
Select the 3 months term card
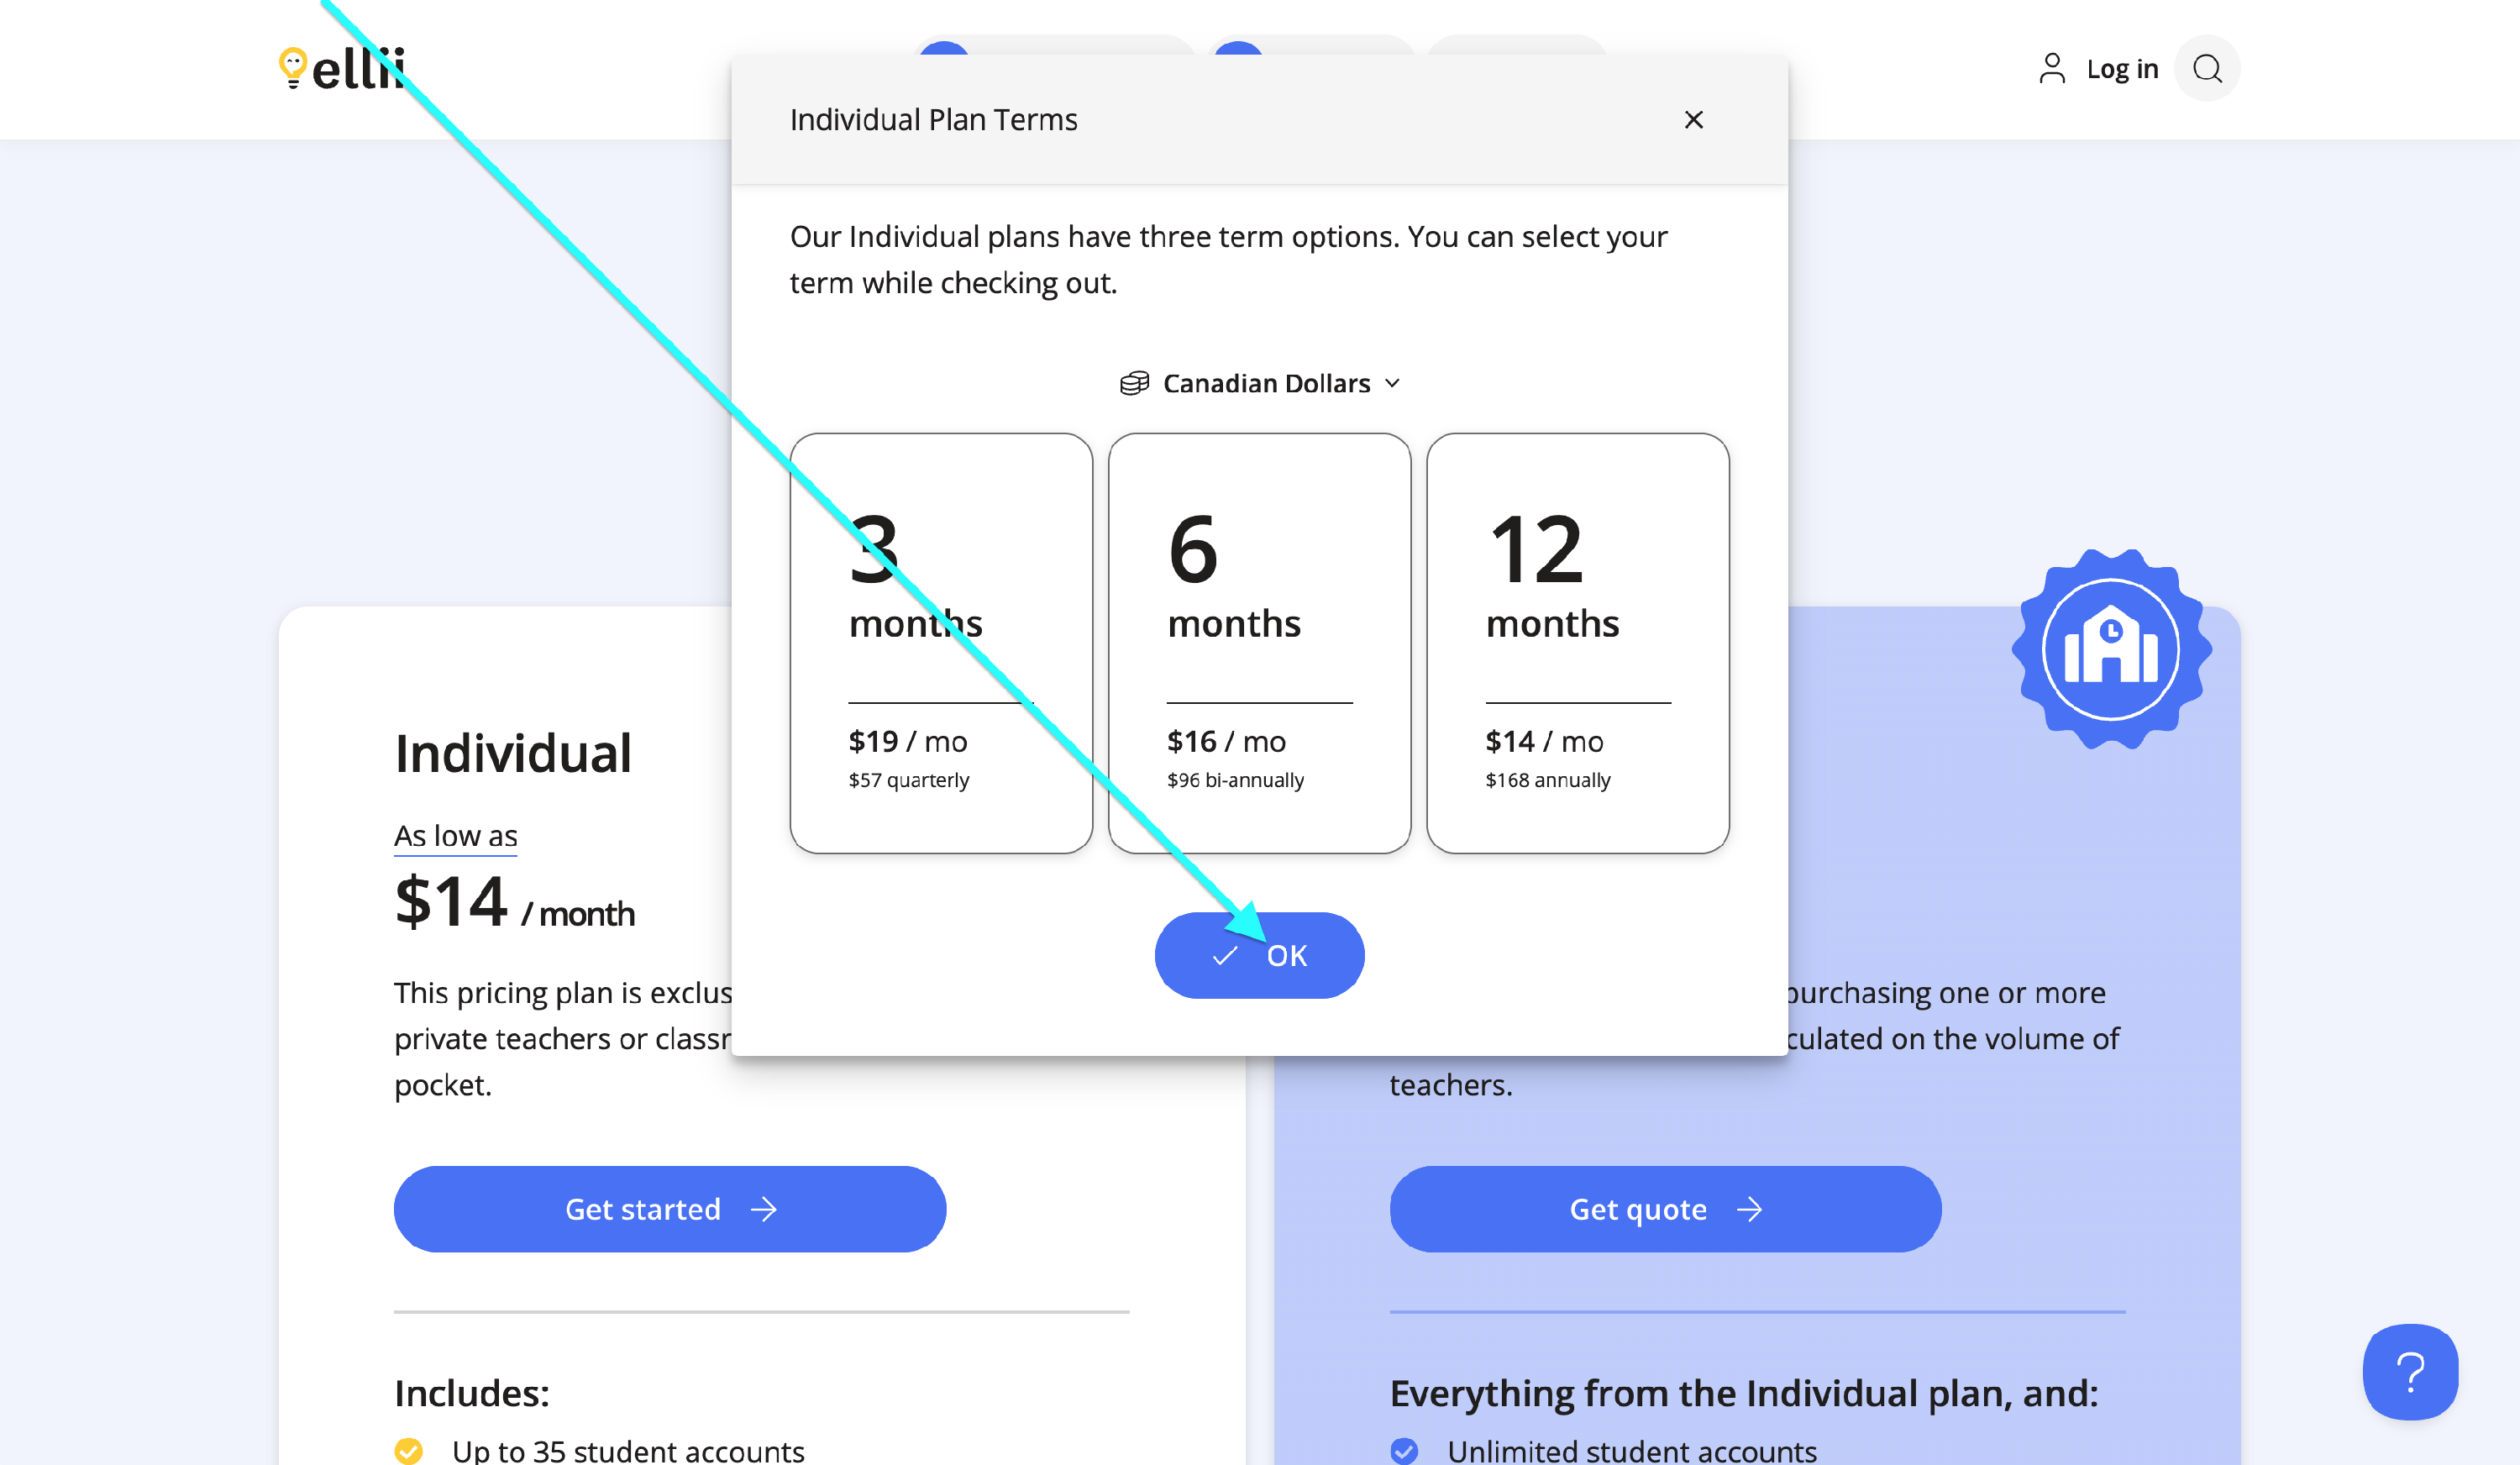point(940,643)
